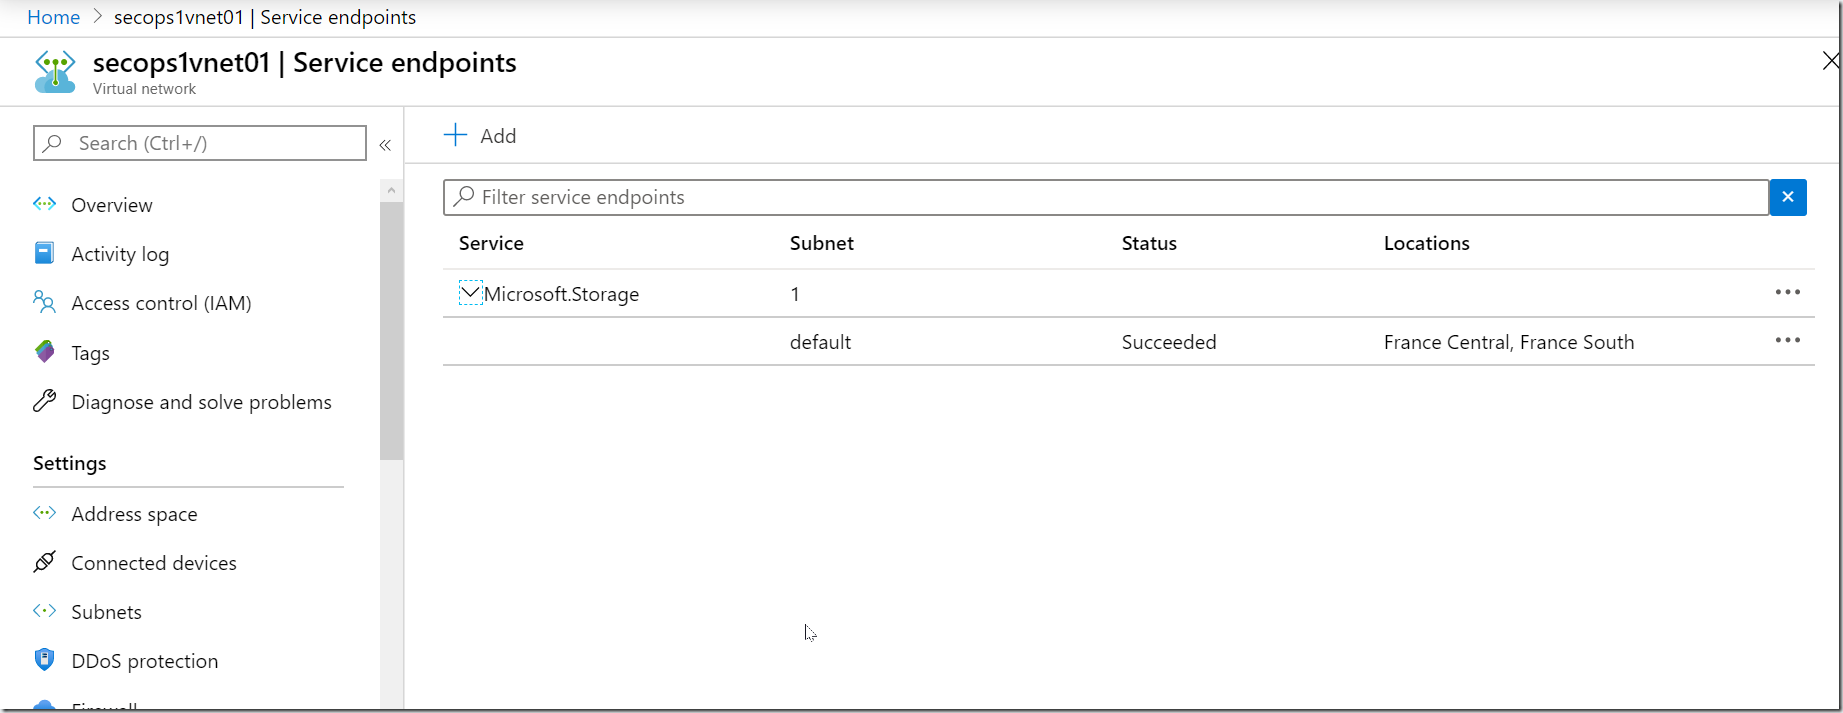Open Diagnose and solve problems
This screenshot has height=713, width=1843.
(201, 402)
